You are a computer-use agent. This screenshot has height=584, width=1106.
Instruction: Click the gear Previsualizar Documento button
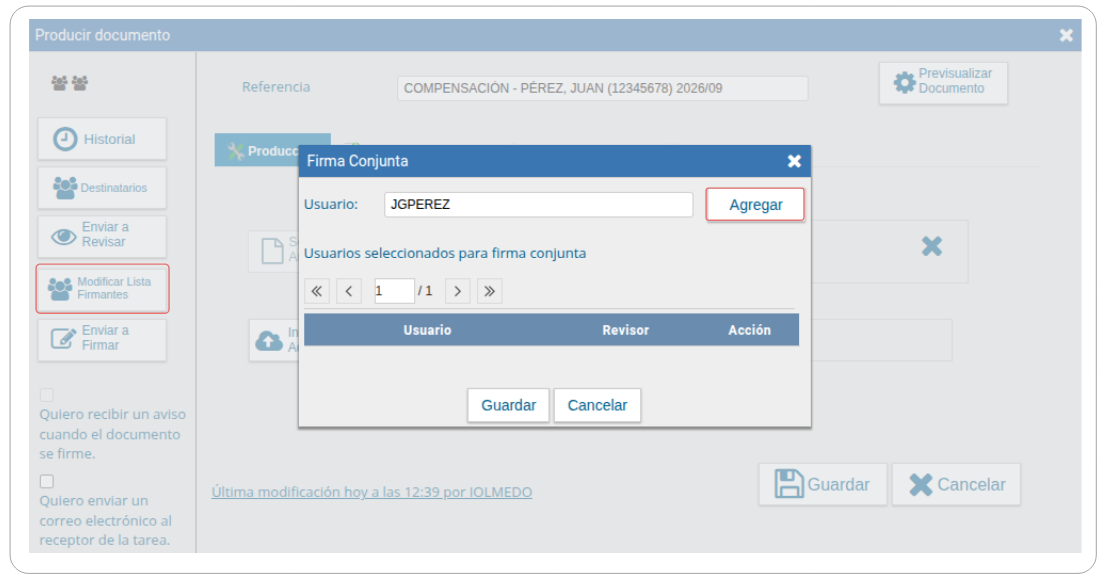point(943,83)
